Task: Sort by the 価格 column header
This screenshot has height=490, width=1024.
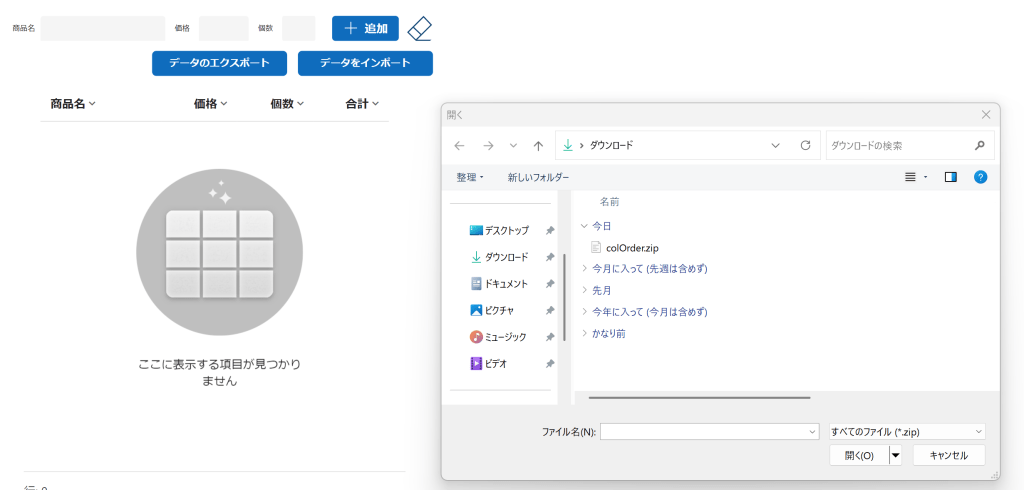Action: tap(210, 103)
